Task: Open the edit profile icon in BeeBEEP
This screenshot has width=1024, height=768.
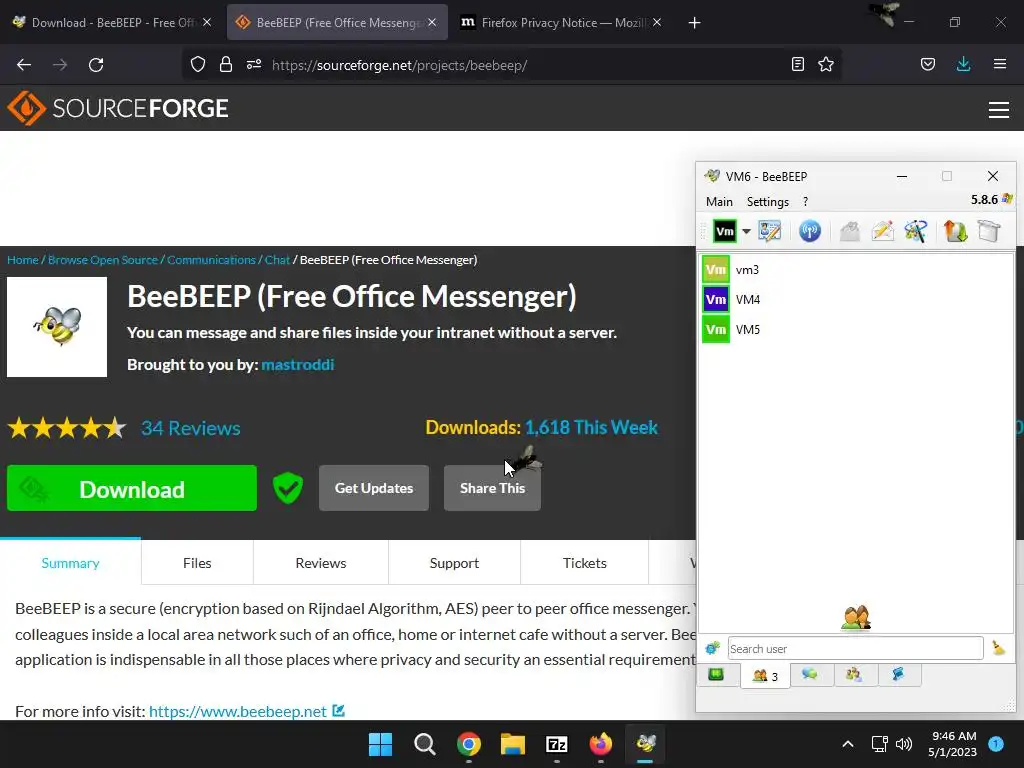Action: point(769,231)
